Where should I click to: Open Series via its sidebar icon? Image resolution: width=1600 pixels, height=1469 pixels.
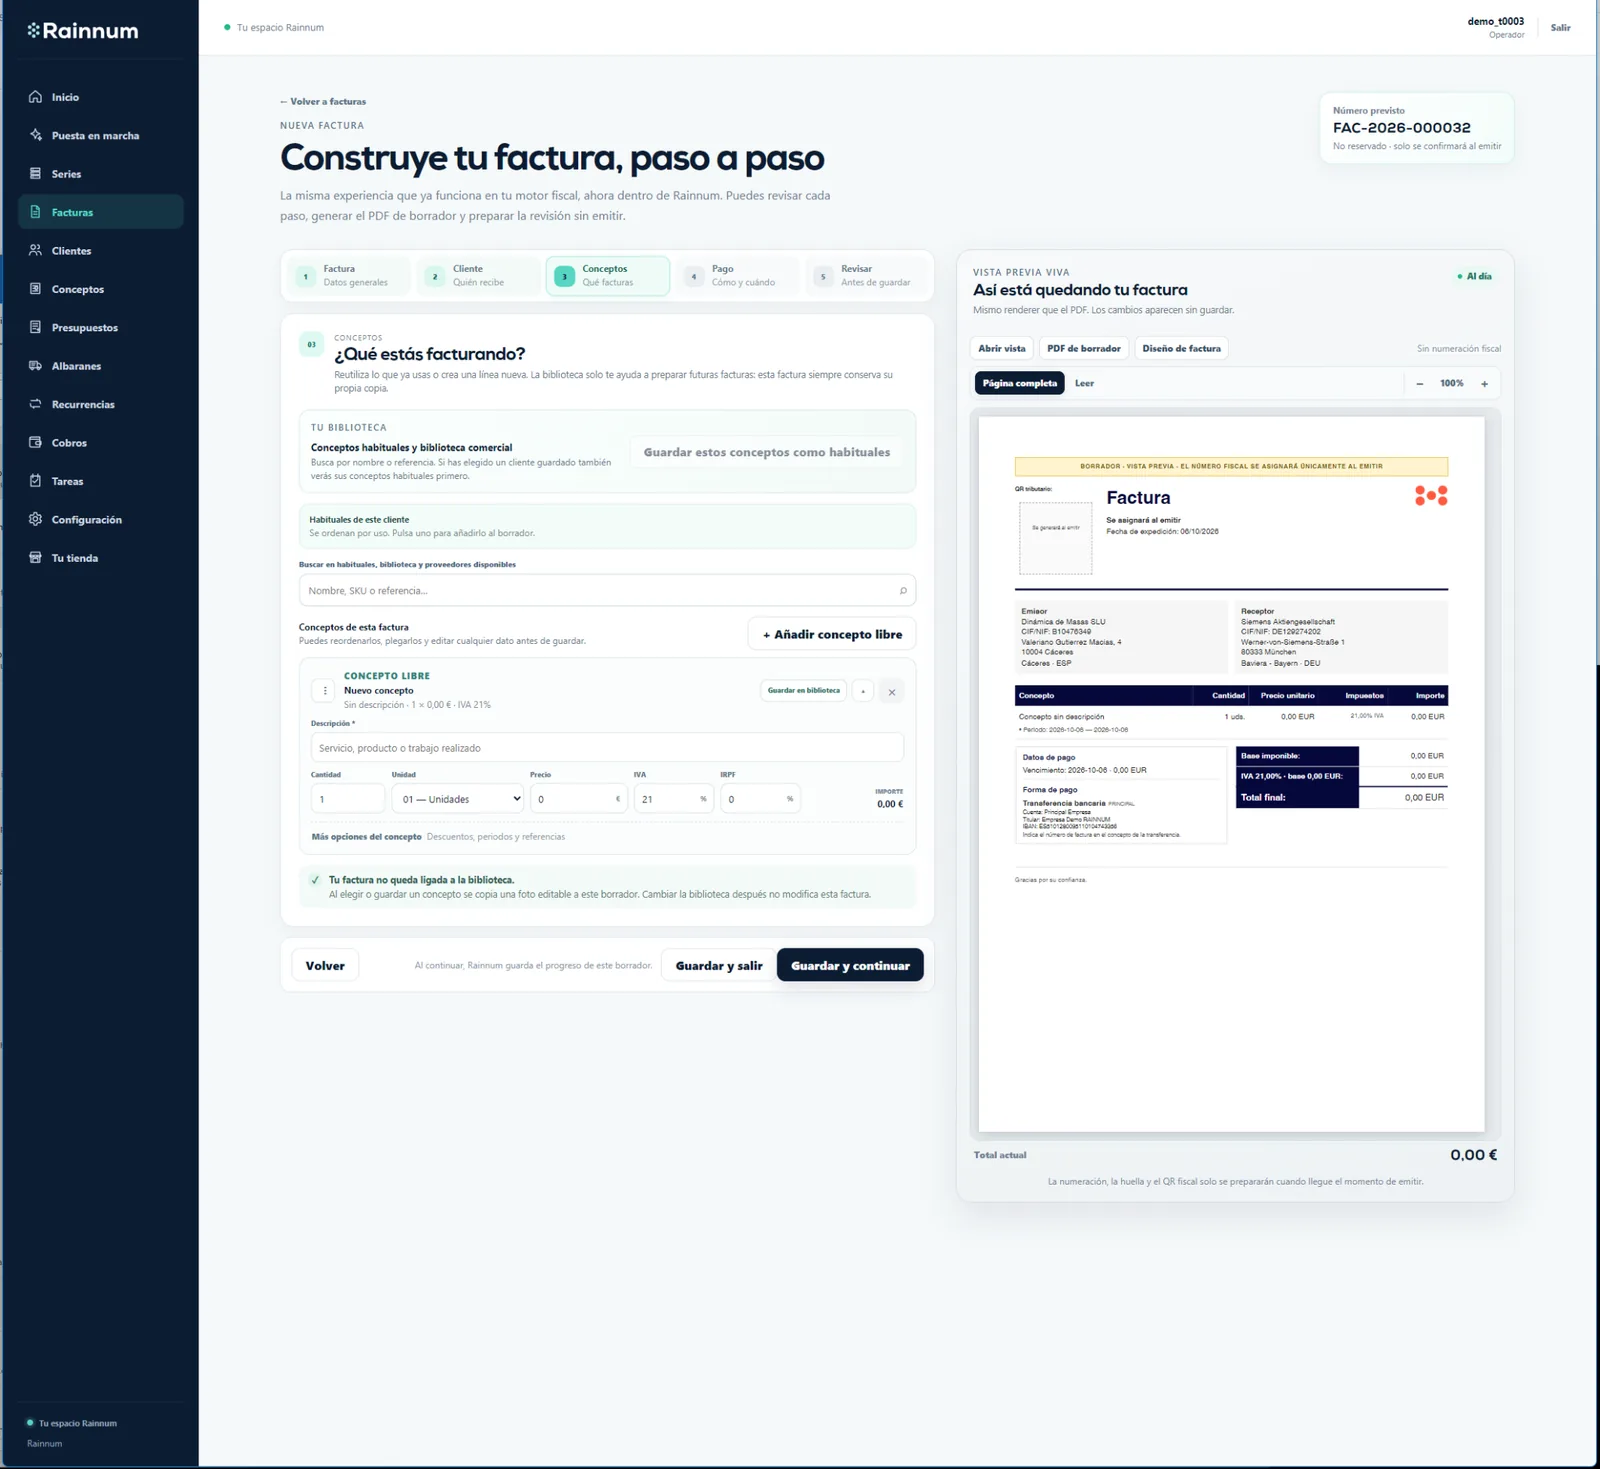36,174
